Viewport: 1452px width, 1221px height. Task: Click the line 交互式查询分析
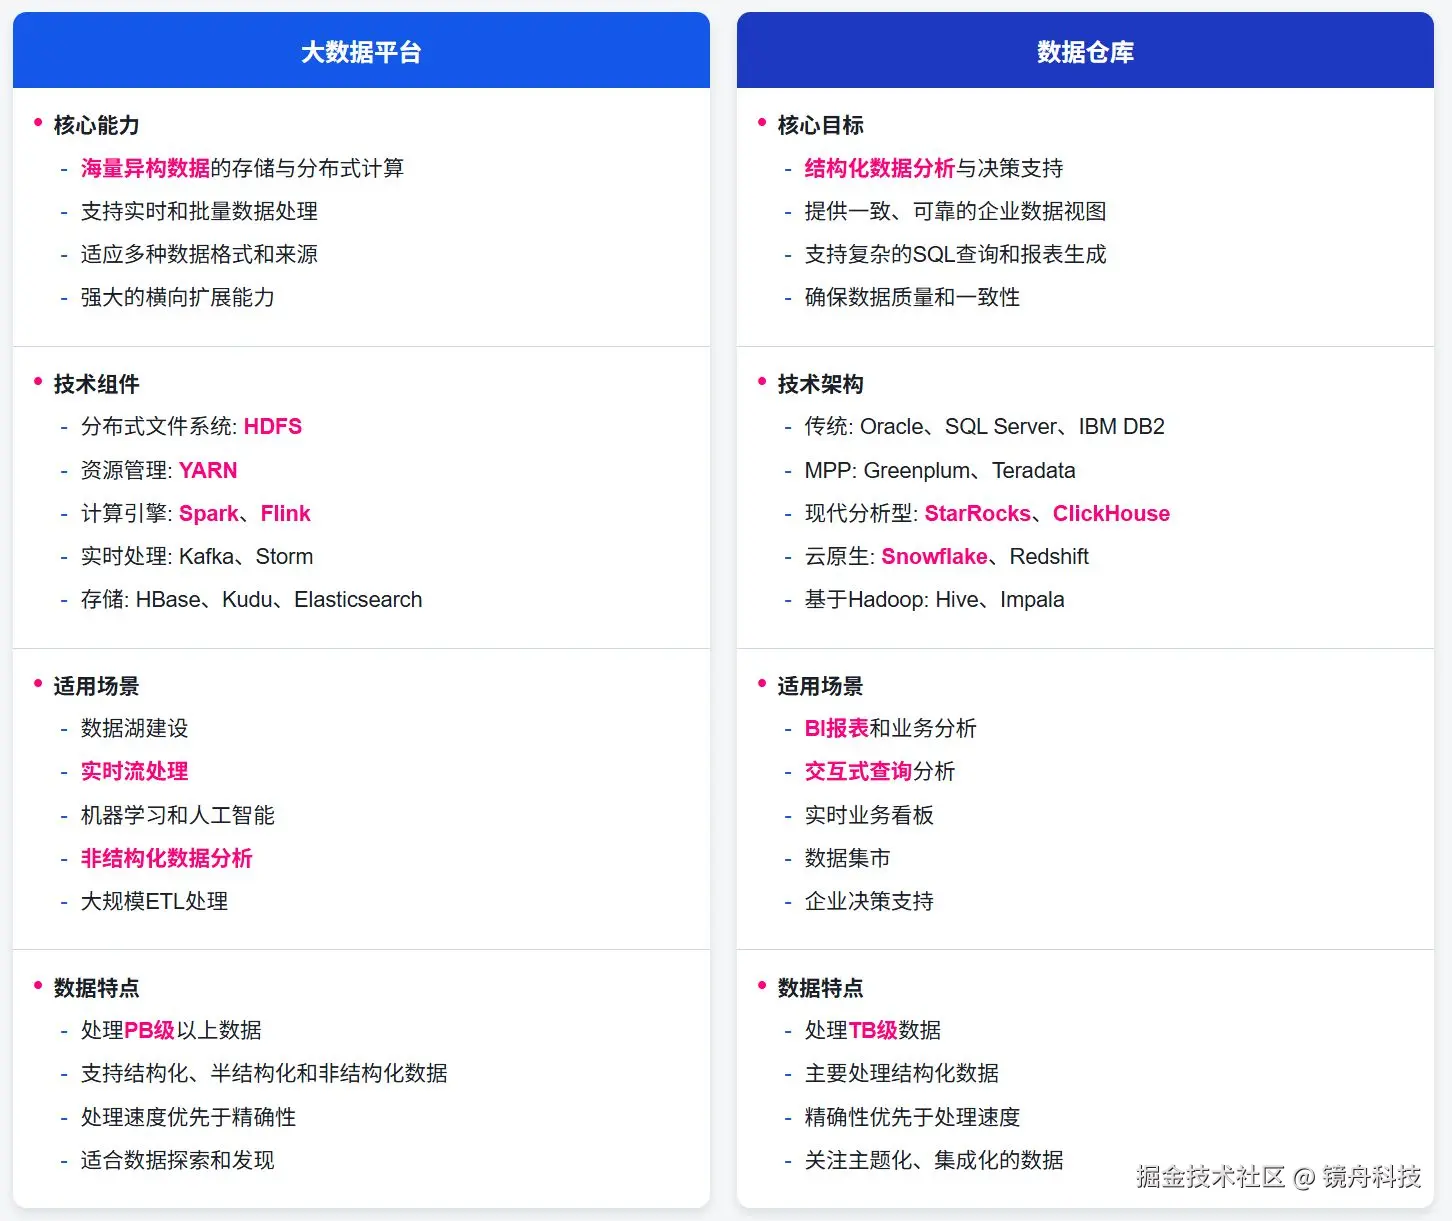pyautogui.click(x=880, y=771)
